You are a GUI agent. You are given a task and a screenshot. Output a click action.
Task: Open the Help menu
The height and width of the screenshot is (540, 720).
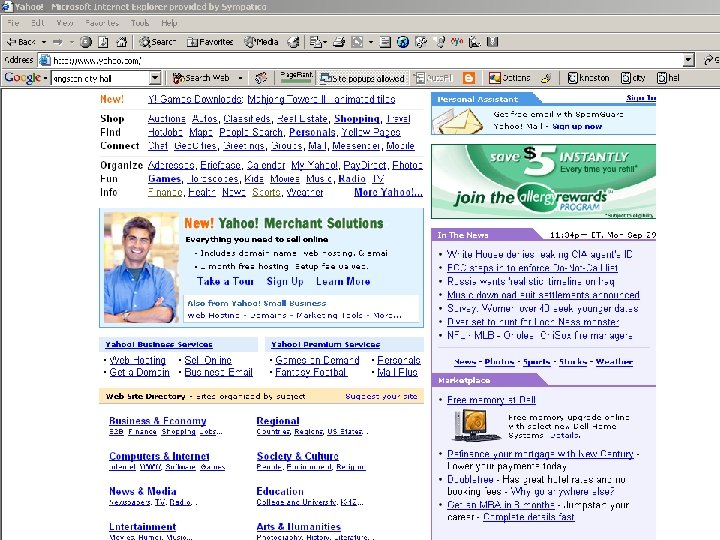tap(169, 22)
